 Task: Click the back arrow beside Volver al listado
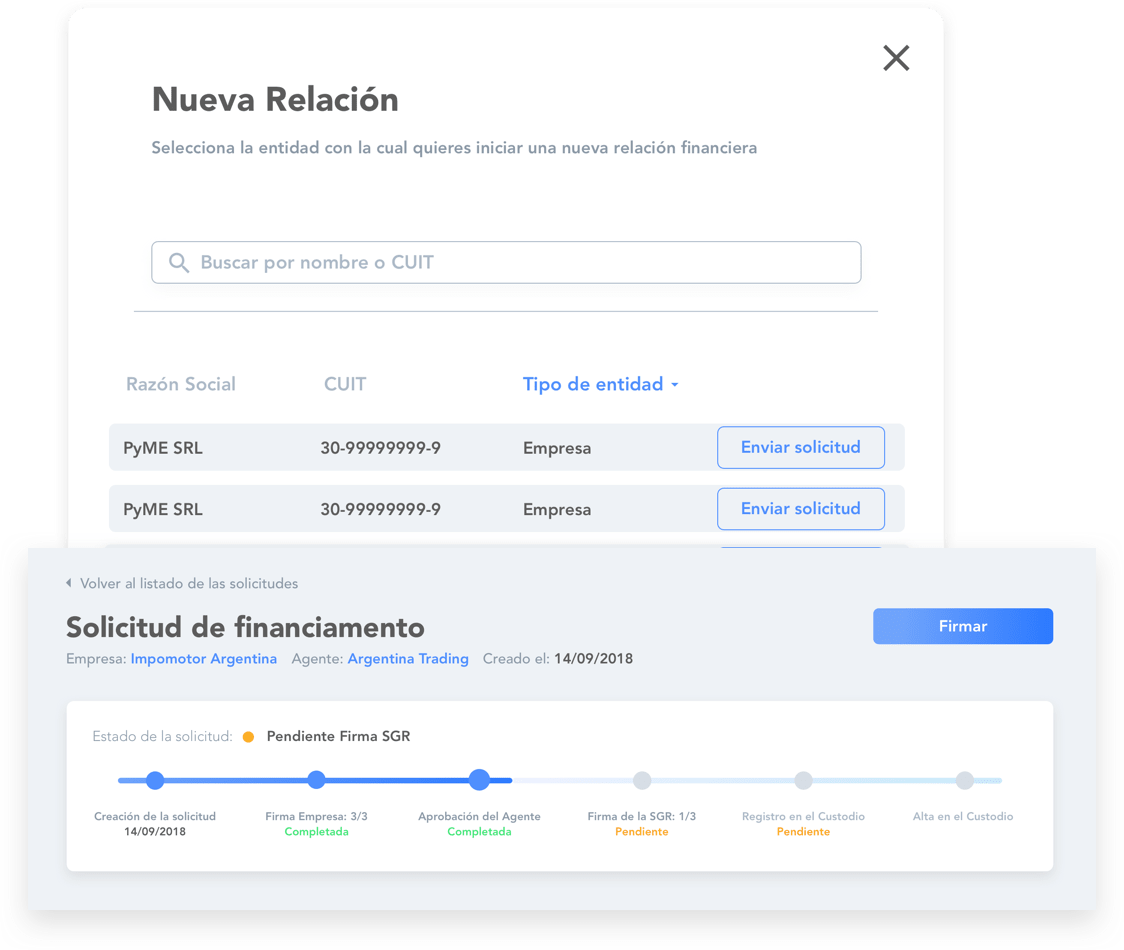pyautogui.click(x=69, y=583)
